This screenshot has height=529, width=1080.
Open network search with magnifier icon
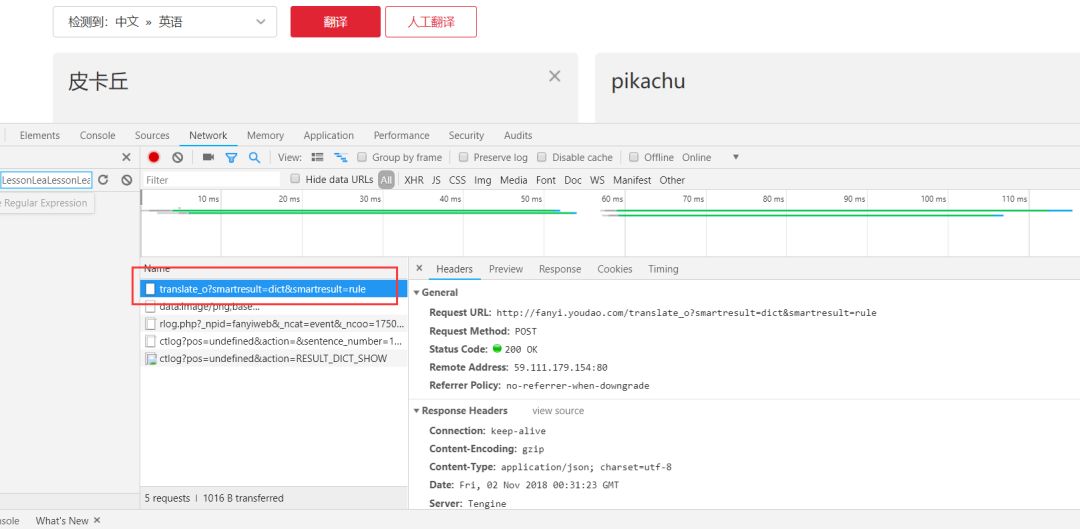(254, 157)
